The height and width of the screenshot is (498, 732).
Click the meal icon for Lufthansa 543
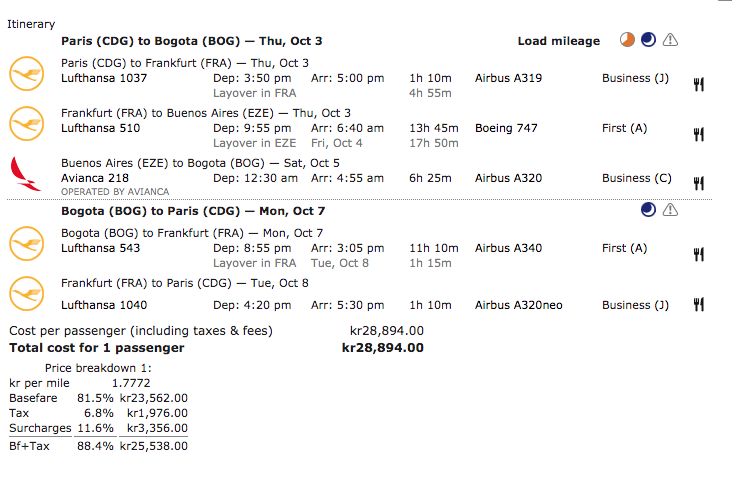click(x=699, y=254)
